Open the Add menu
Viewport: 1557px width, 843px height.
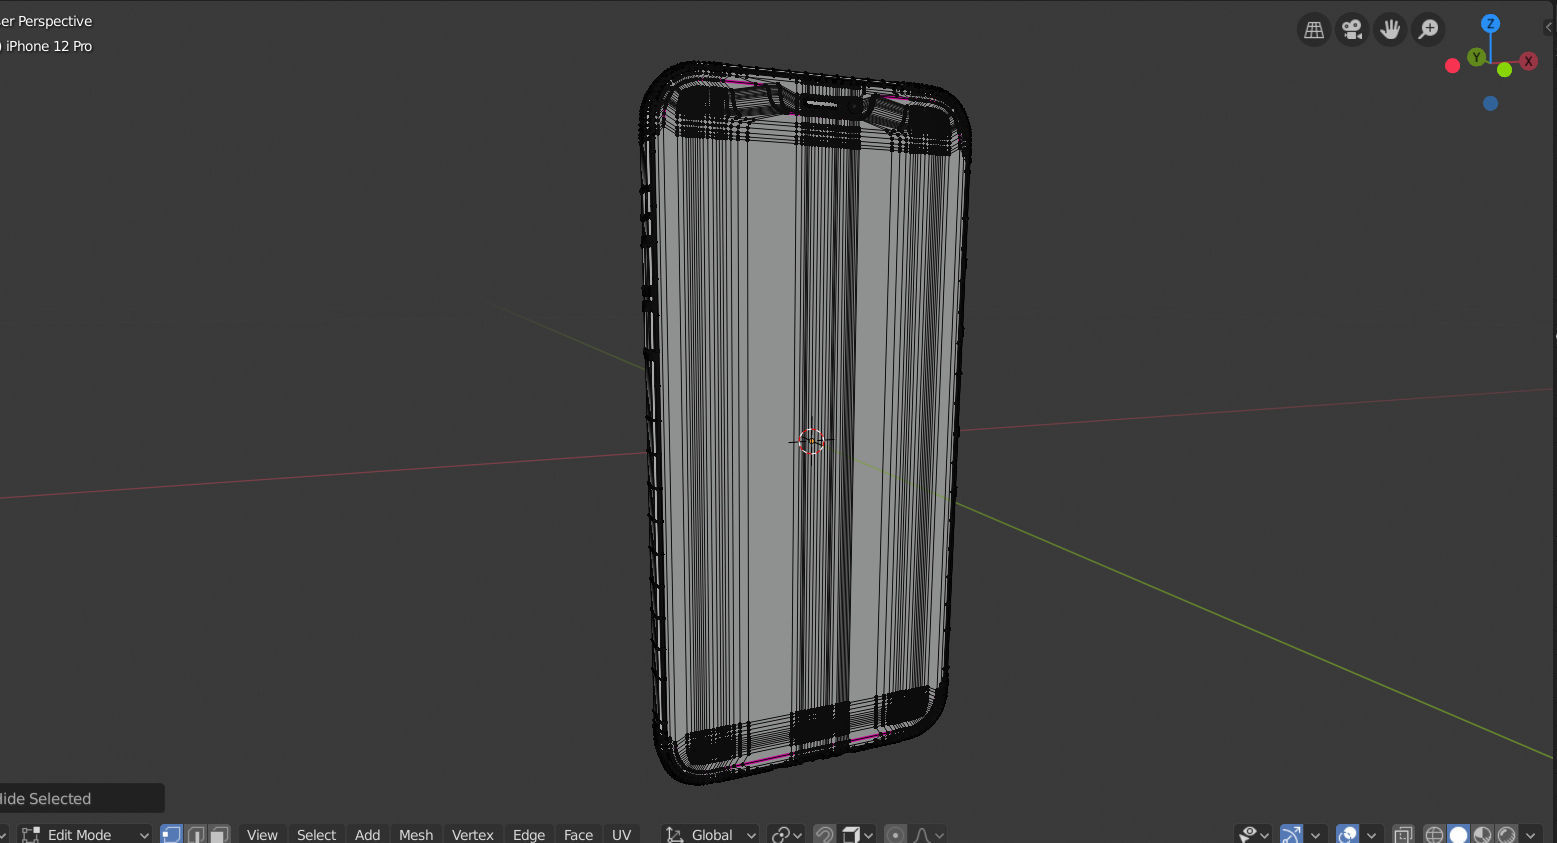(367, 834)
